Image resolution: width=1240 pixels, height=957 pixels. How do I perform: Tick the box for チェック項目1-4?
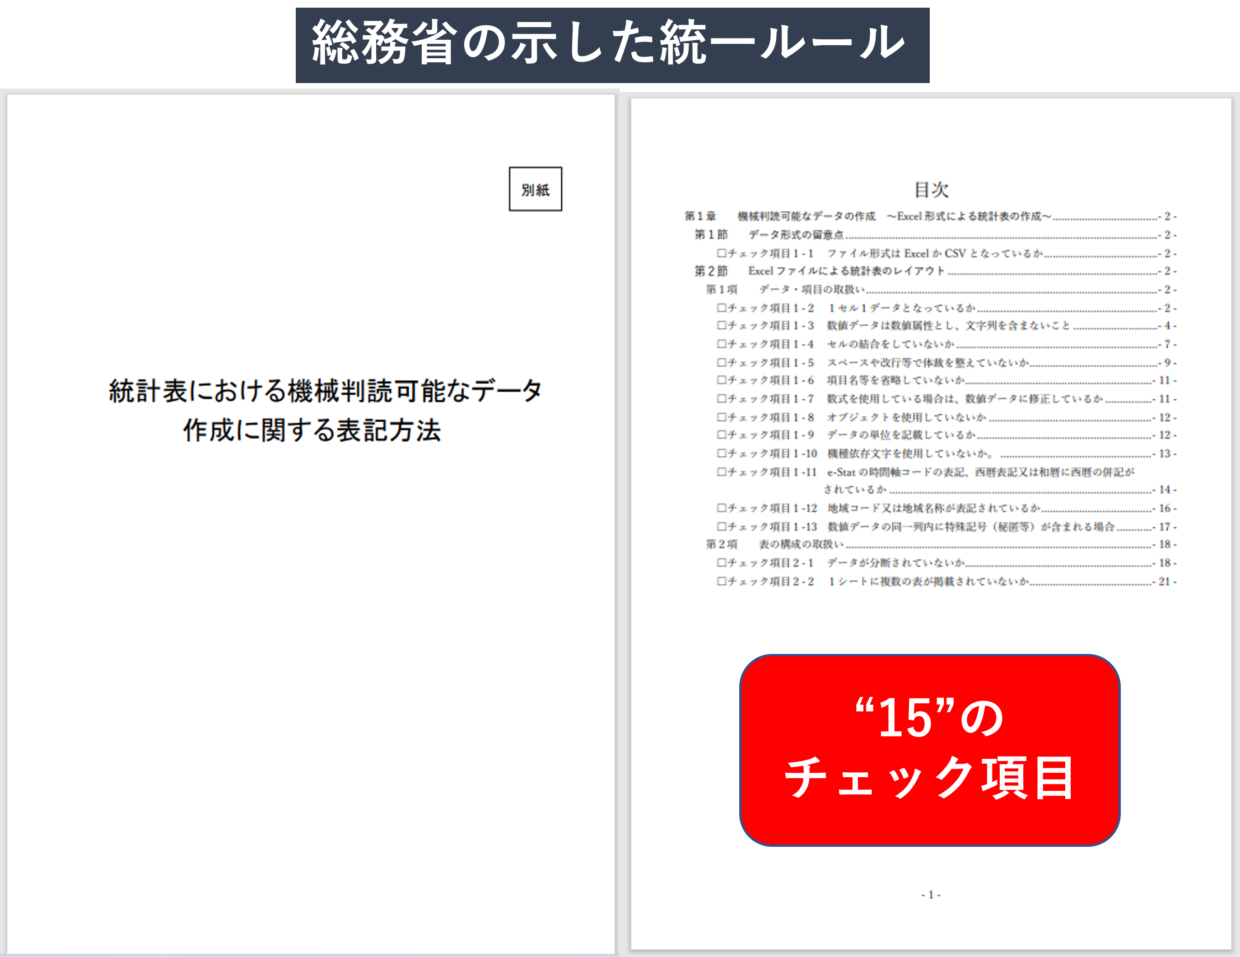[x=721, y=345]
